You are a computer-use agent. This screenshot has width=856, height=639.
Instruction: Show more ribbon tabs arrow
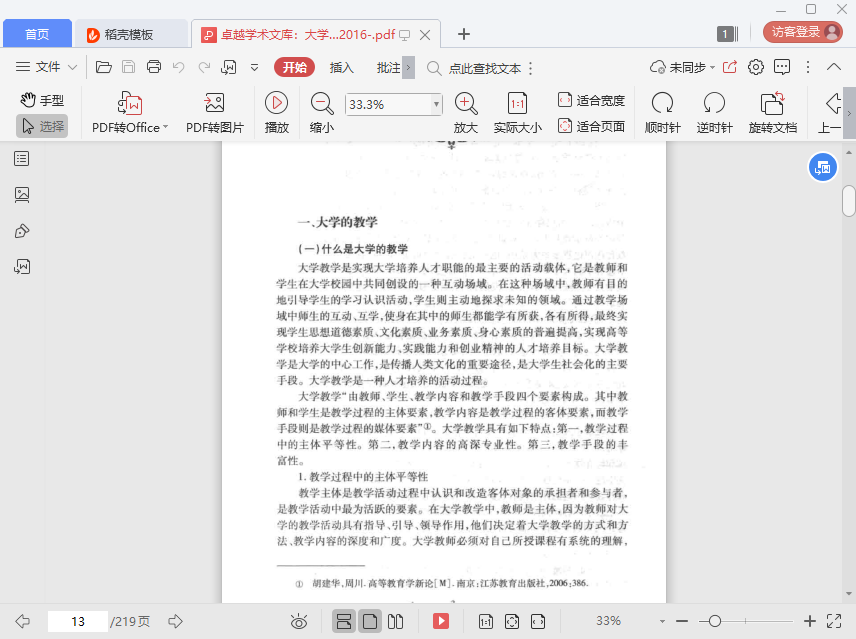coord(408,68)
